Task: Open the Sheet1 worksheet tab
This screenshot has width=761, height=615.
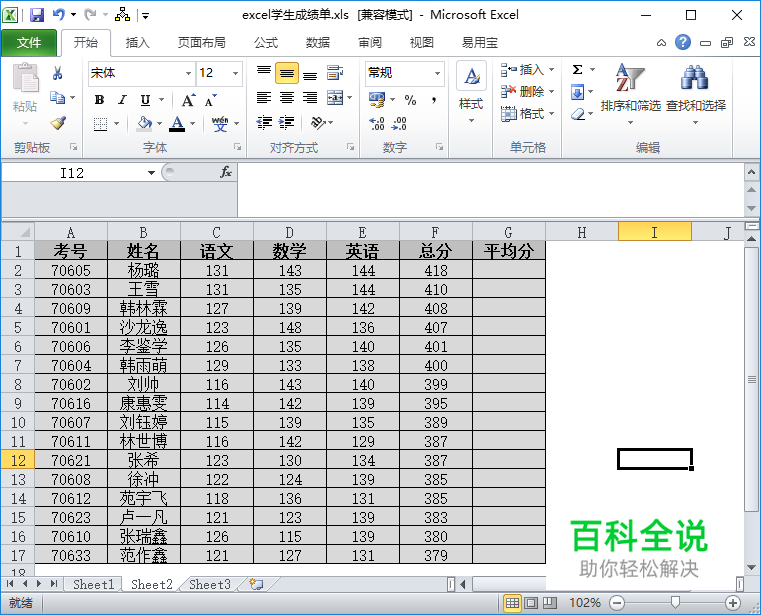Action: (94, 584)
